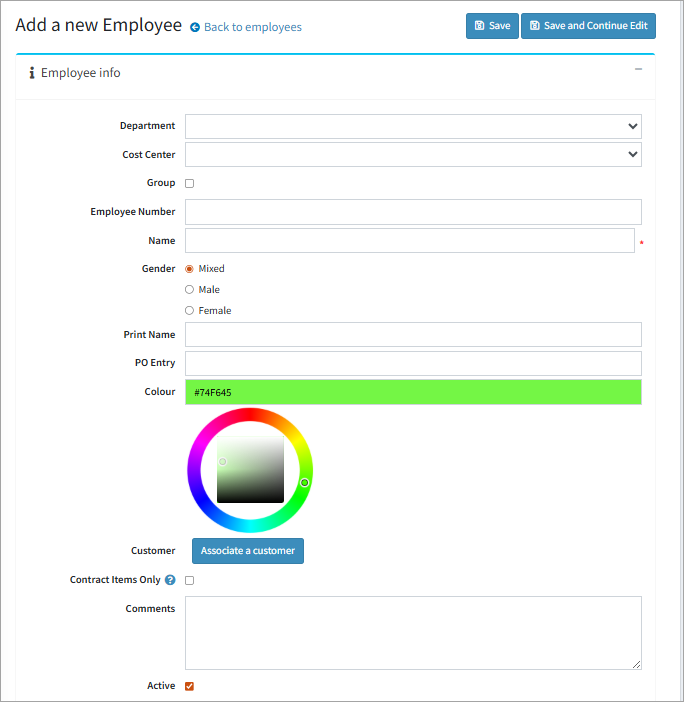Tick the Group checkbox
The width and height of the screenshot is (684, 702).
[189, 183]
